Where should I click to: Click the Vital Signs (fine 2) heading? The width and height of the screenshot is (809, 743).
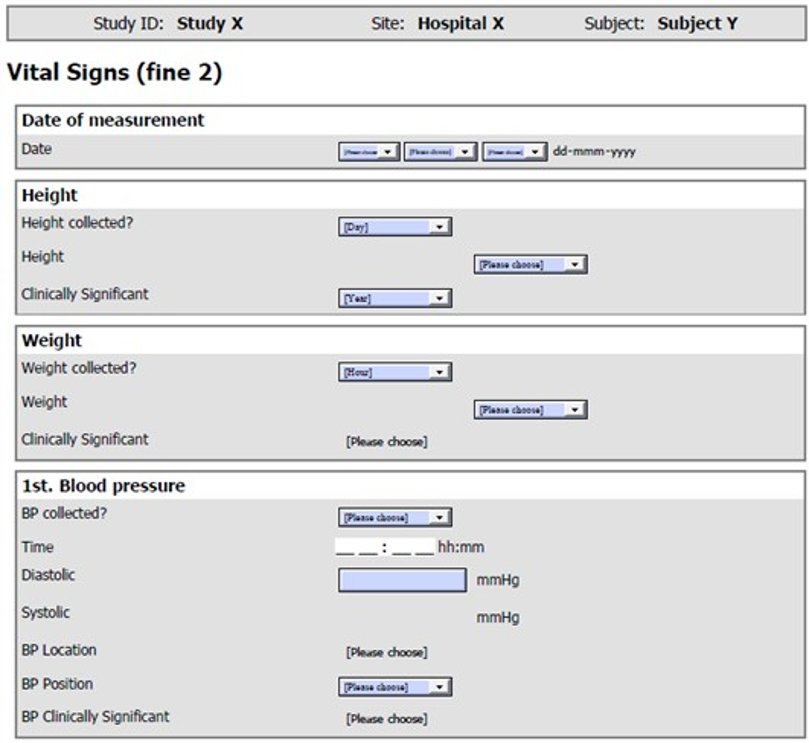click(114, 73)
